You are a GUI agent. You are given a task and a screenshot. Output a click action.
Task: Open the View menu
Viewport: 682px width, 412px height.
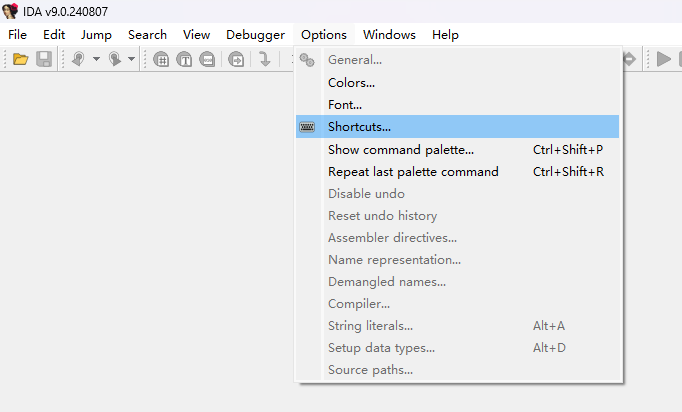coord(197,35)
